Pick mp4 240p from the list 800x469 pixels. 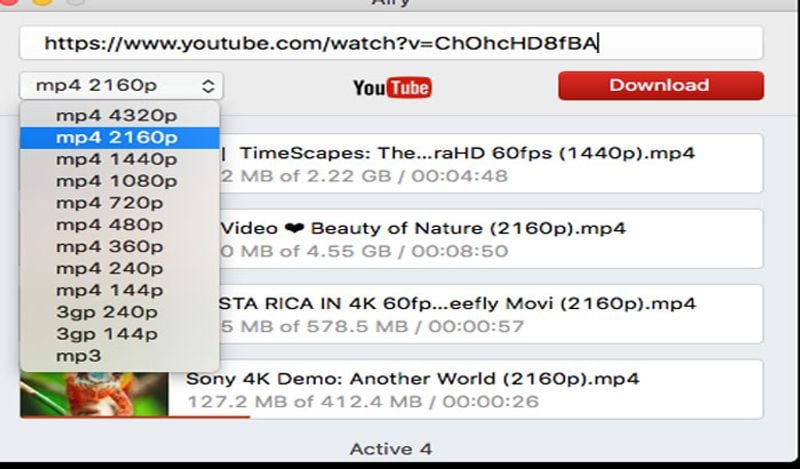(120, 268)
